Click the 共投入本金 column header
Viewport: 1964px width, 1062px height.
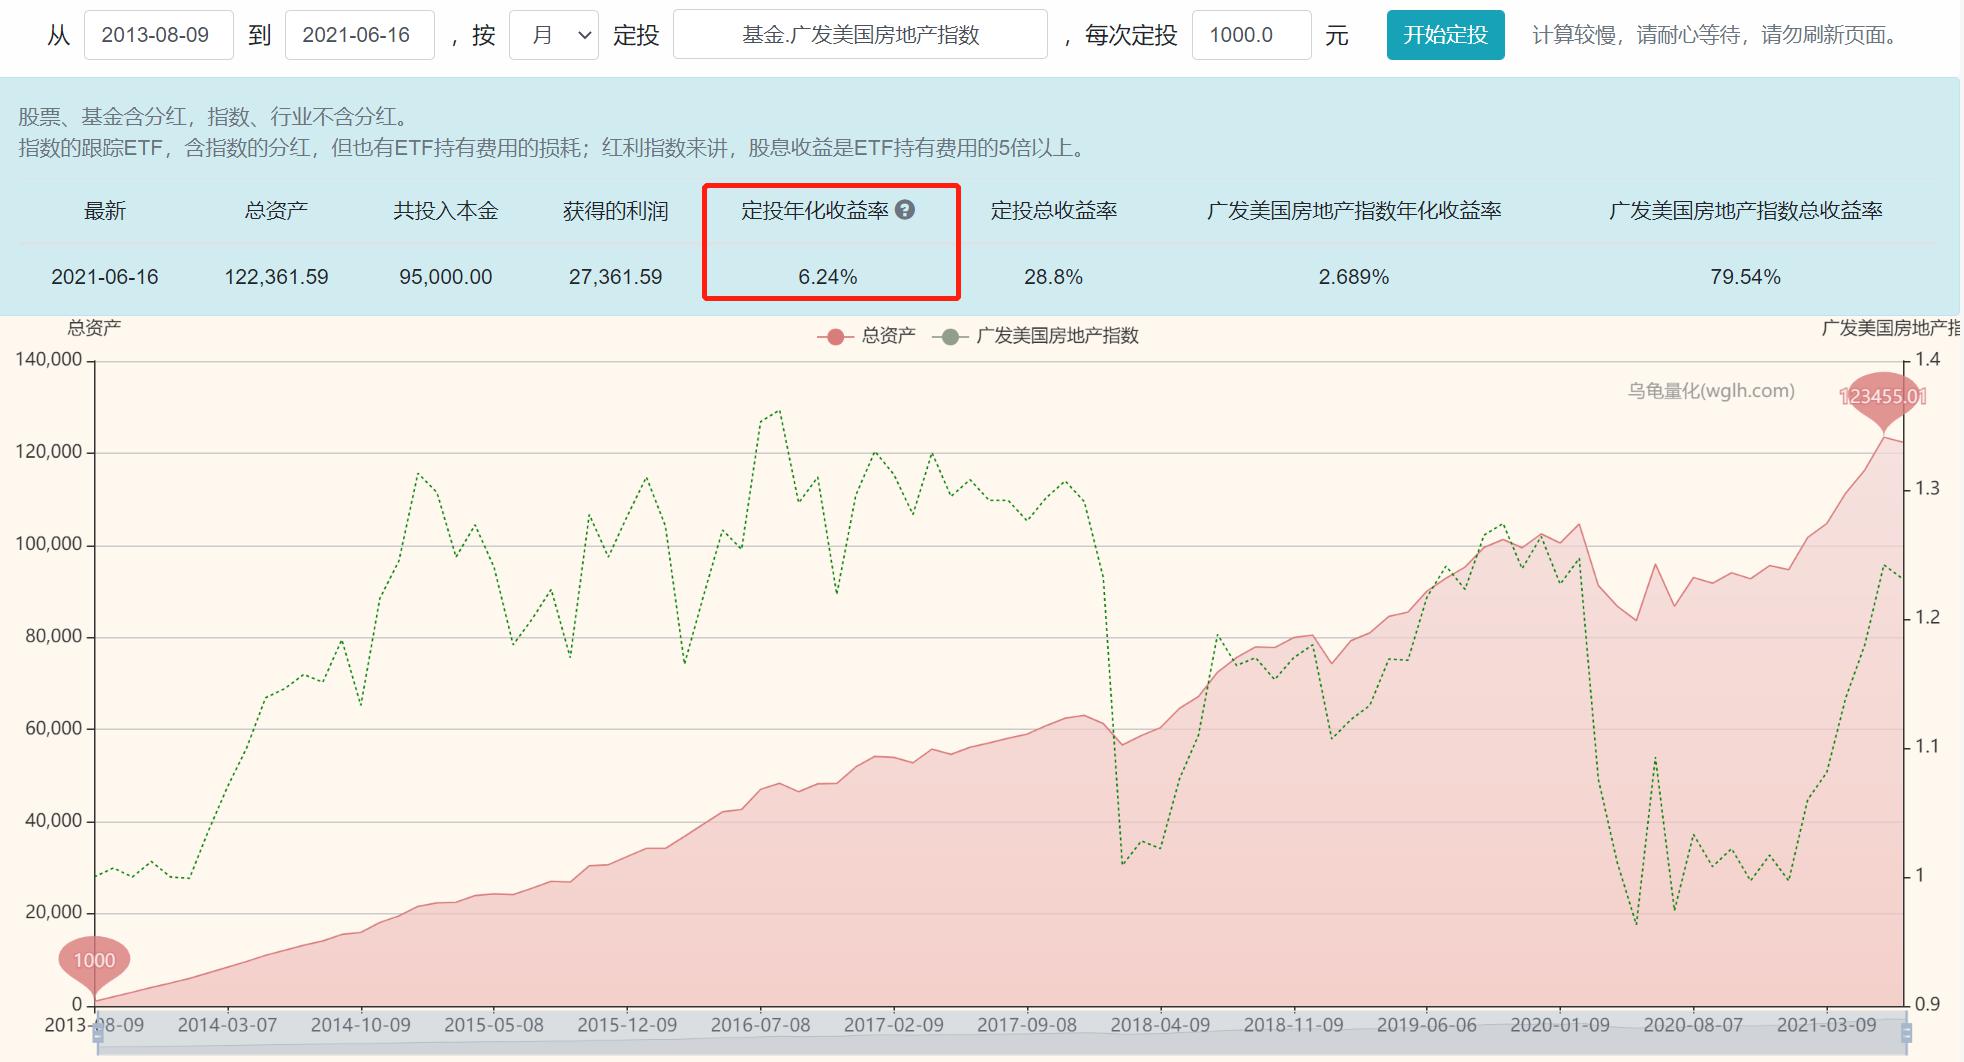tap(445, 211)
